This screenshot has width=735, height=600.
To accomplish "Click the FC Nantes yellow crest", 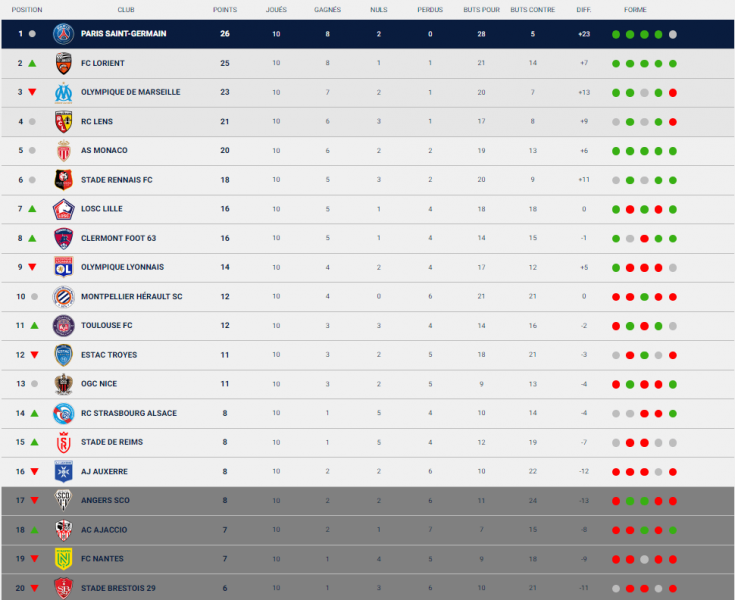I will tap(63, 559).
